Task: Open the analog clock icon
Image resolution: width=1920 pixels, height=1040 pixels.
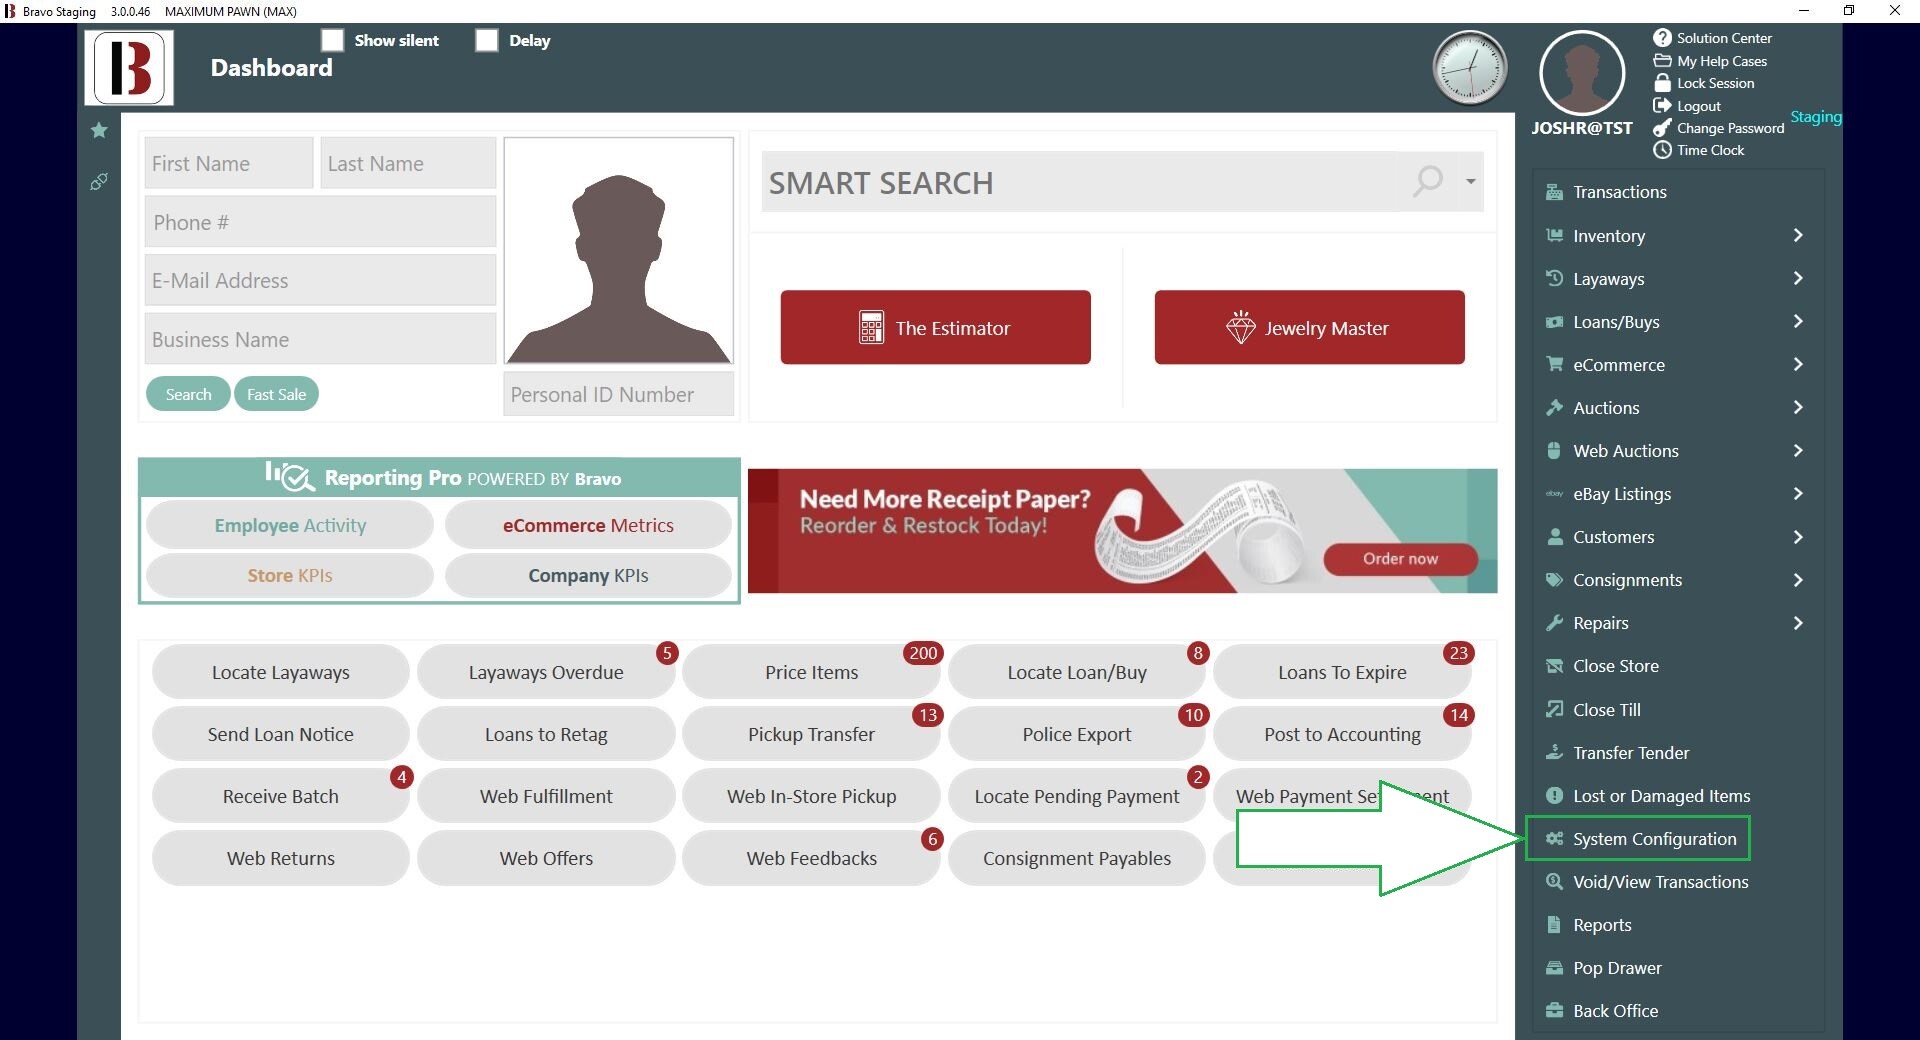Action: point(1469,68)
